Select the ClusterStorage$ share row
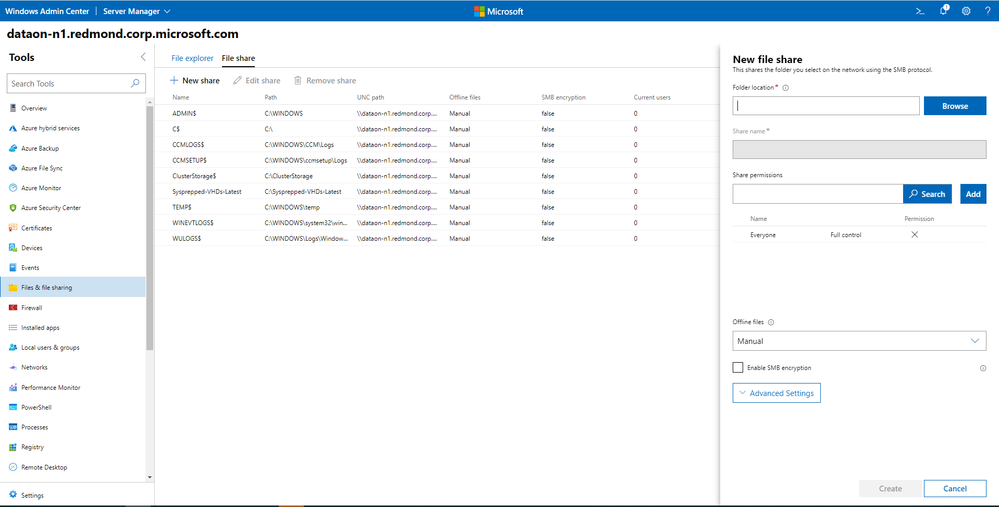Screen dimensions: 999x507 pos(437,176)
